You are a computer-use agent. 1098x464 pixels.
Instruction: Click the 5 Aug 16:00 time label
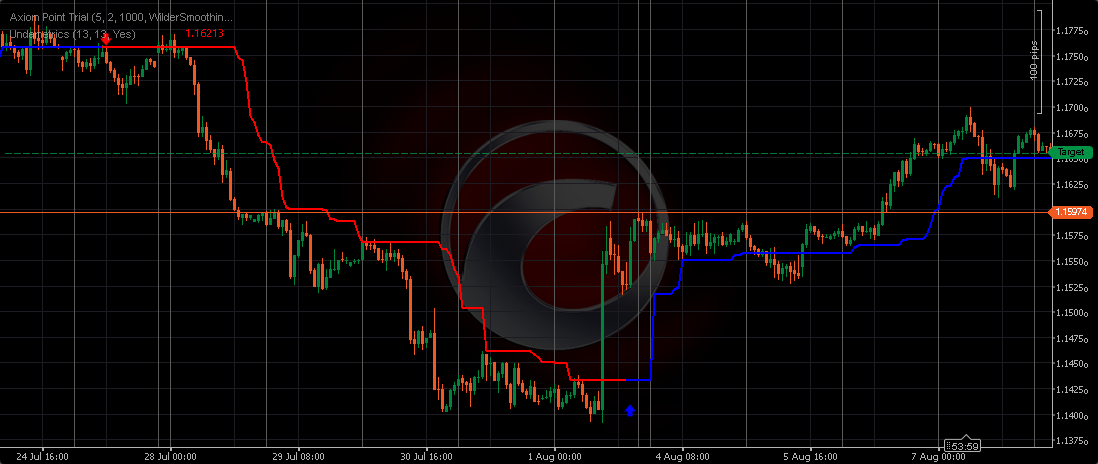point(810,456)
